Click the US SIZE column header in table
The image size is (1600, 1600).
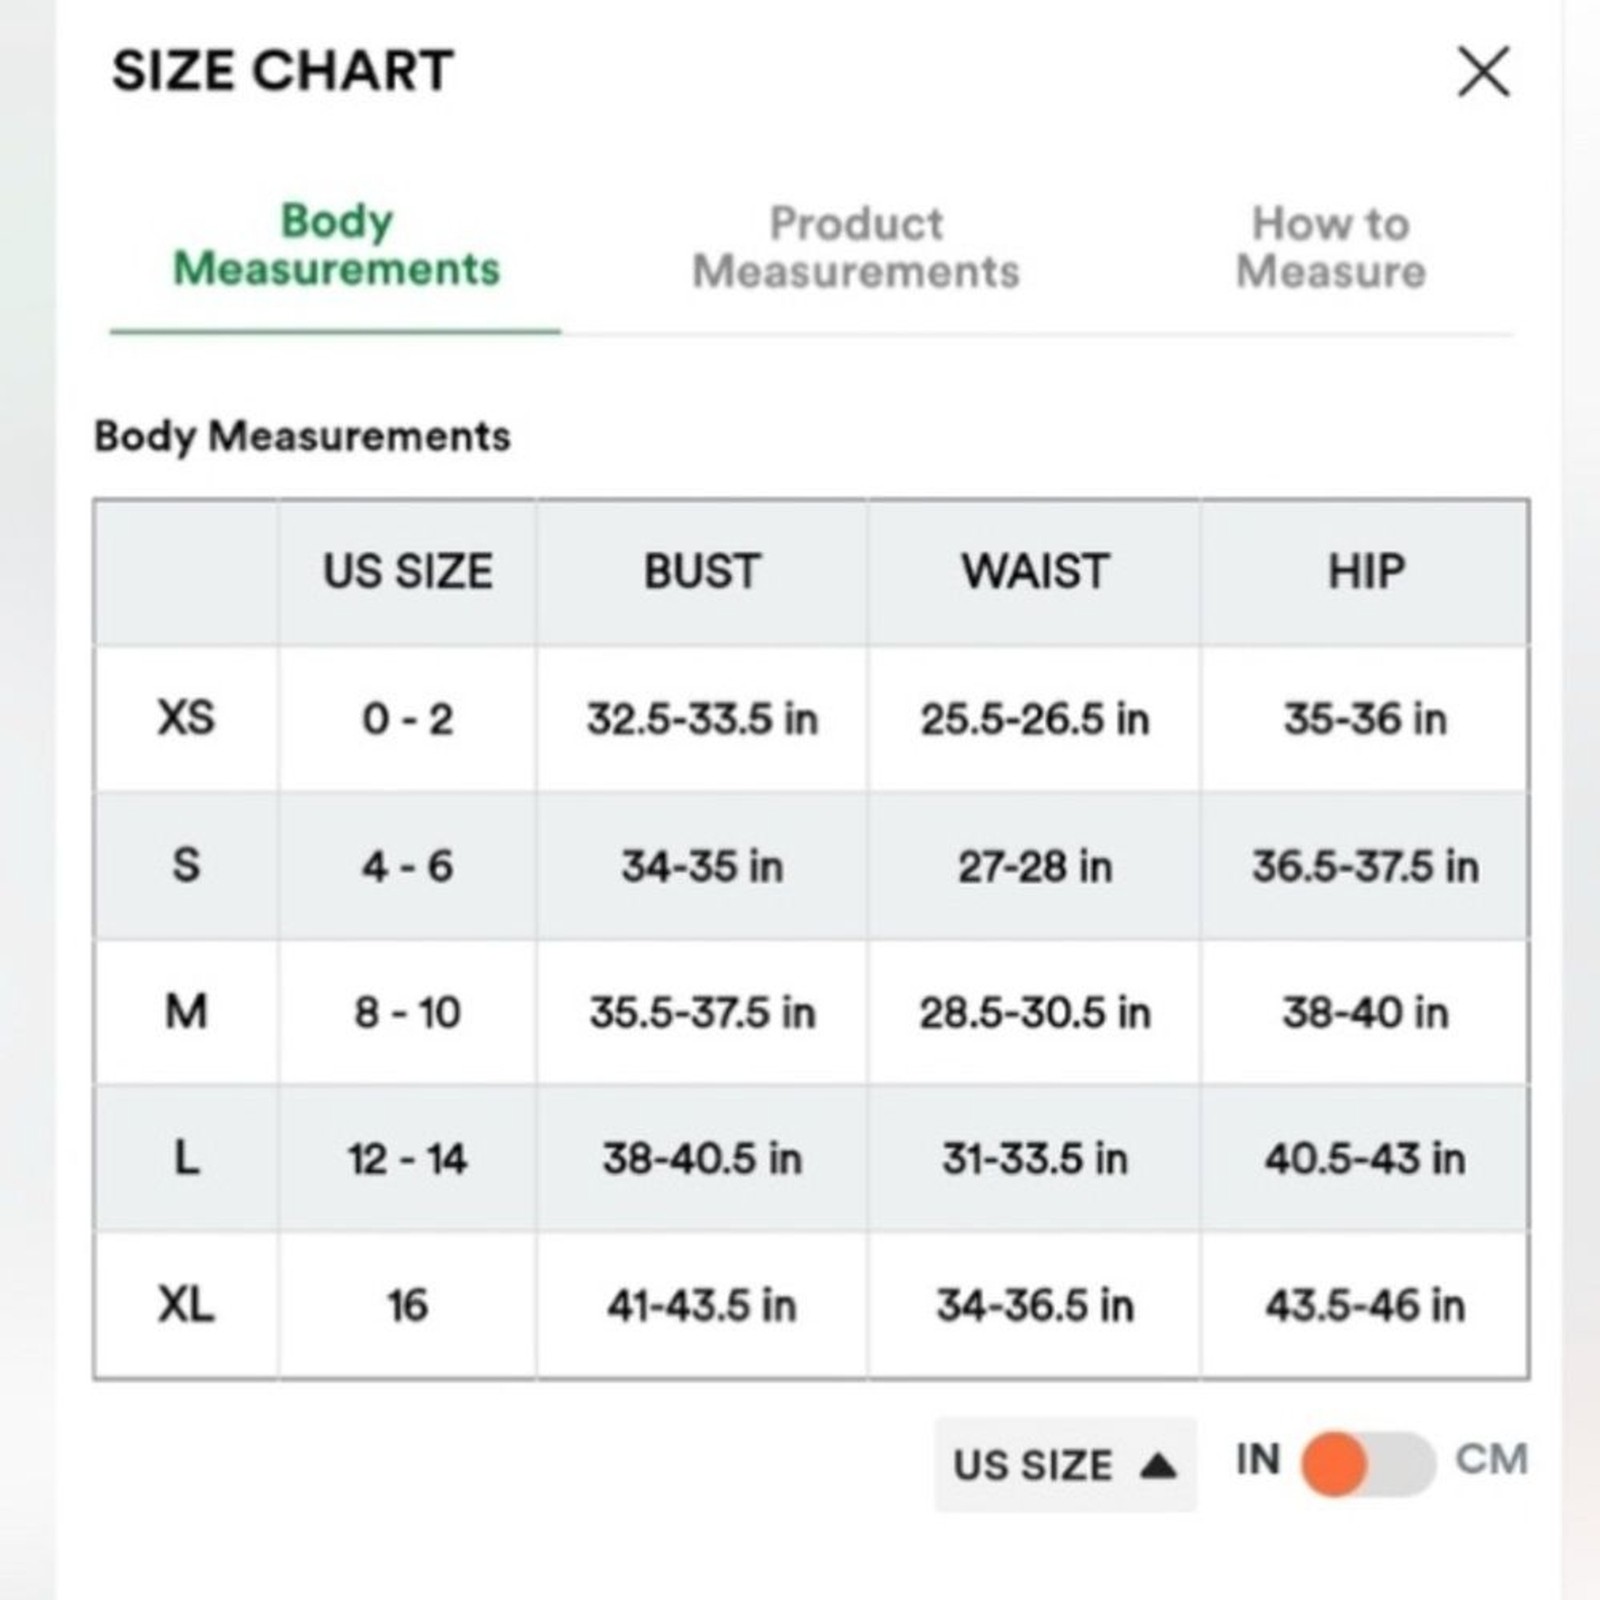[x=408, y=572]
